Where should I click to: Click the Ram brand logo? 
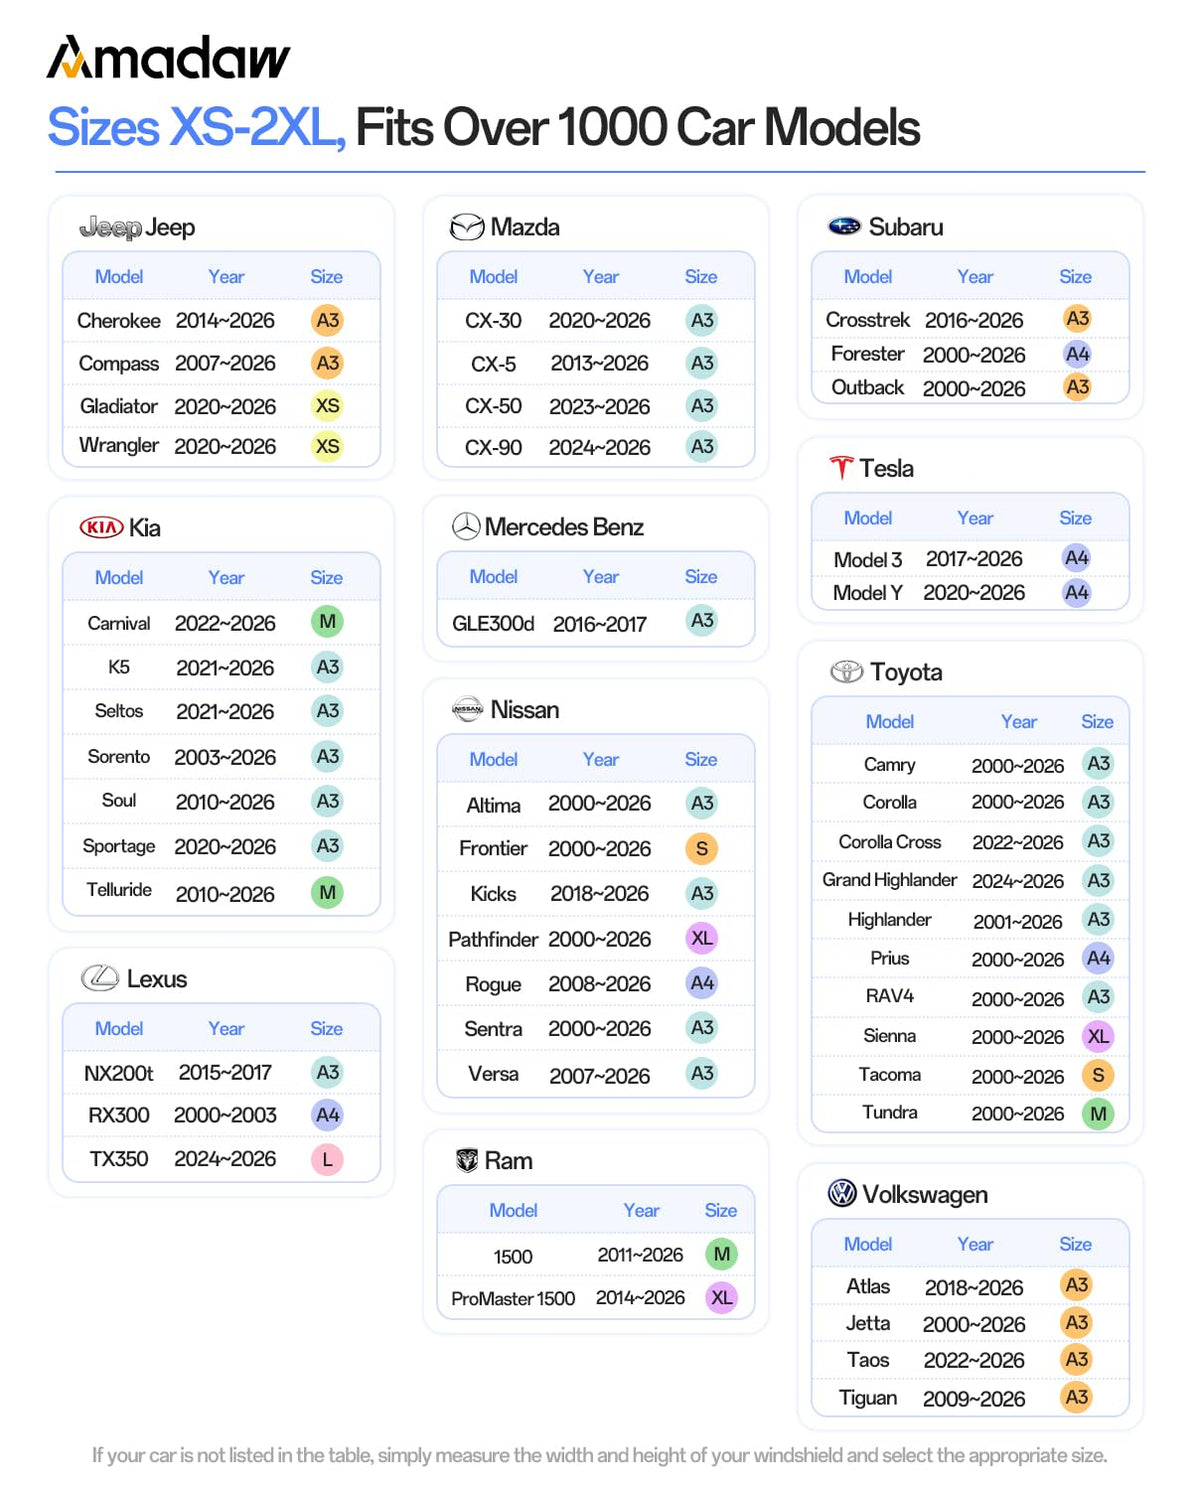(x=467, y=1160)
